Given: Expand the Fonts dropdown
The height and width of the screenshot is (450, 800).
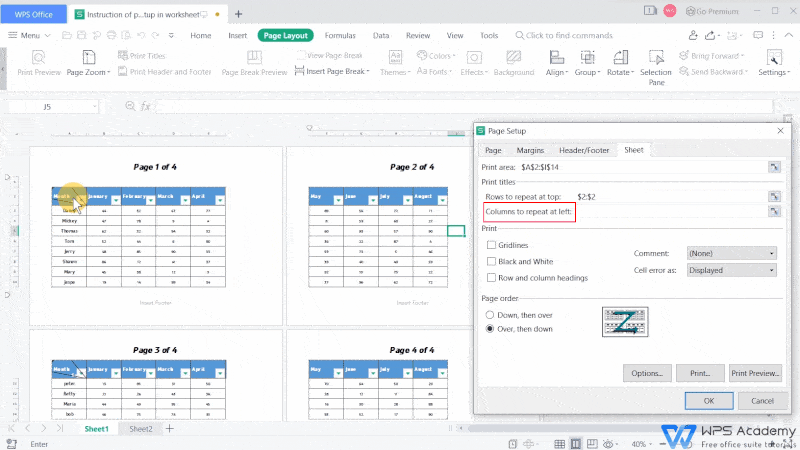Looking at the screenshot, I should pos(450,72).
